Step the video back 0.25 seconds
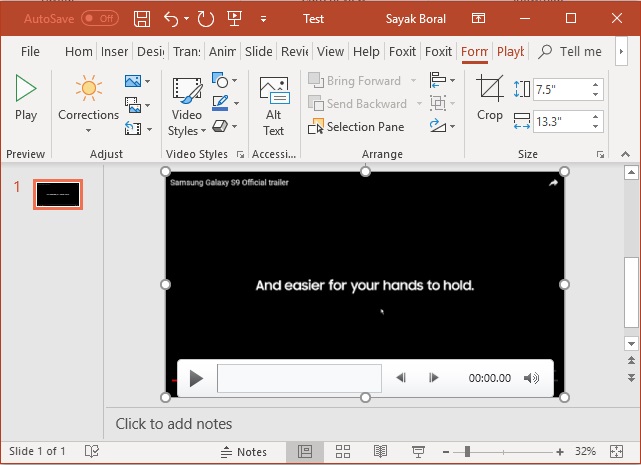Image resolution: width=641 pixels, height=465 pixels. [401, 378]
